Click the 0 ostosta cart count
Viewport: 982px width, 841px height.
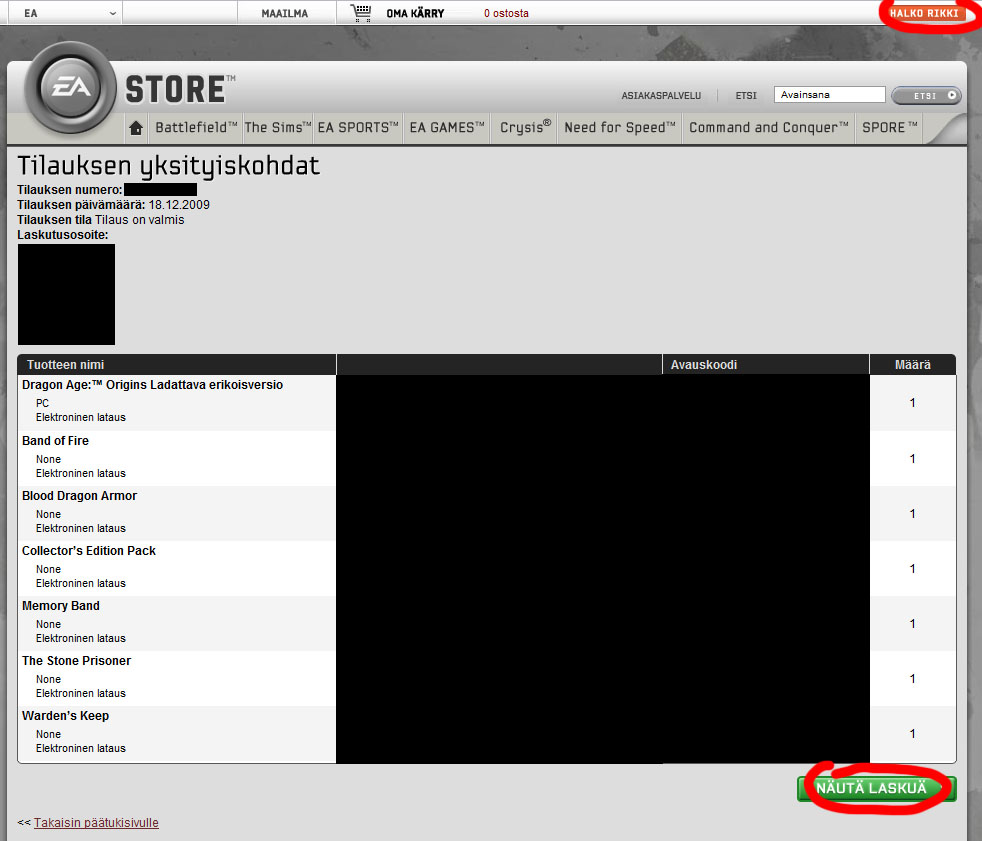(506, 13)
